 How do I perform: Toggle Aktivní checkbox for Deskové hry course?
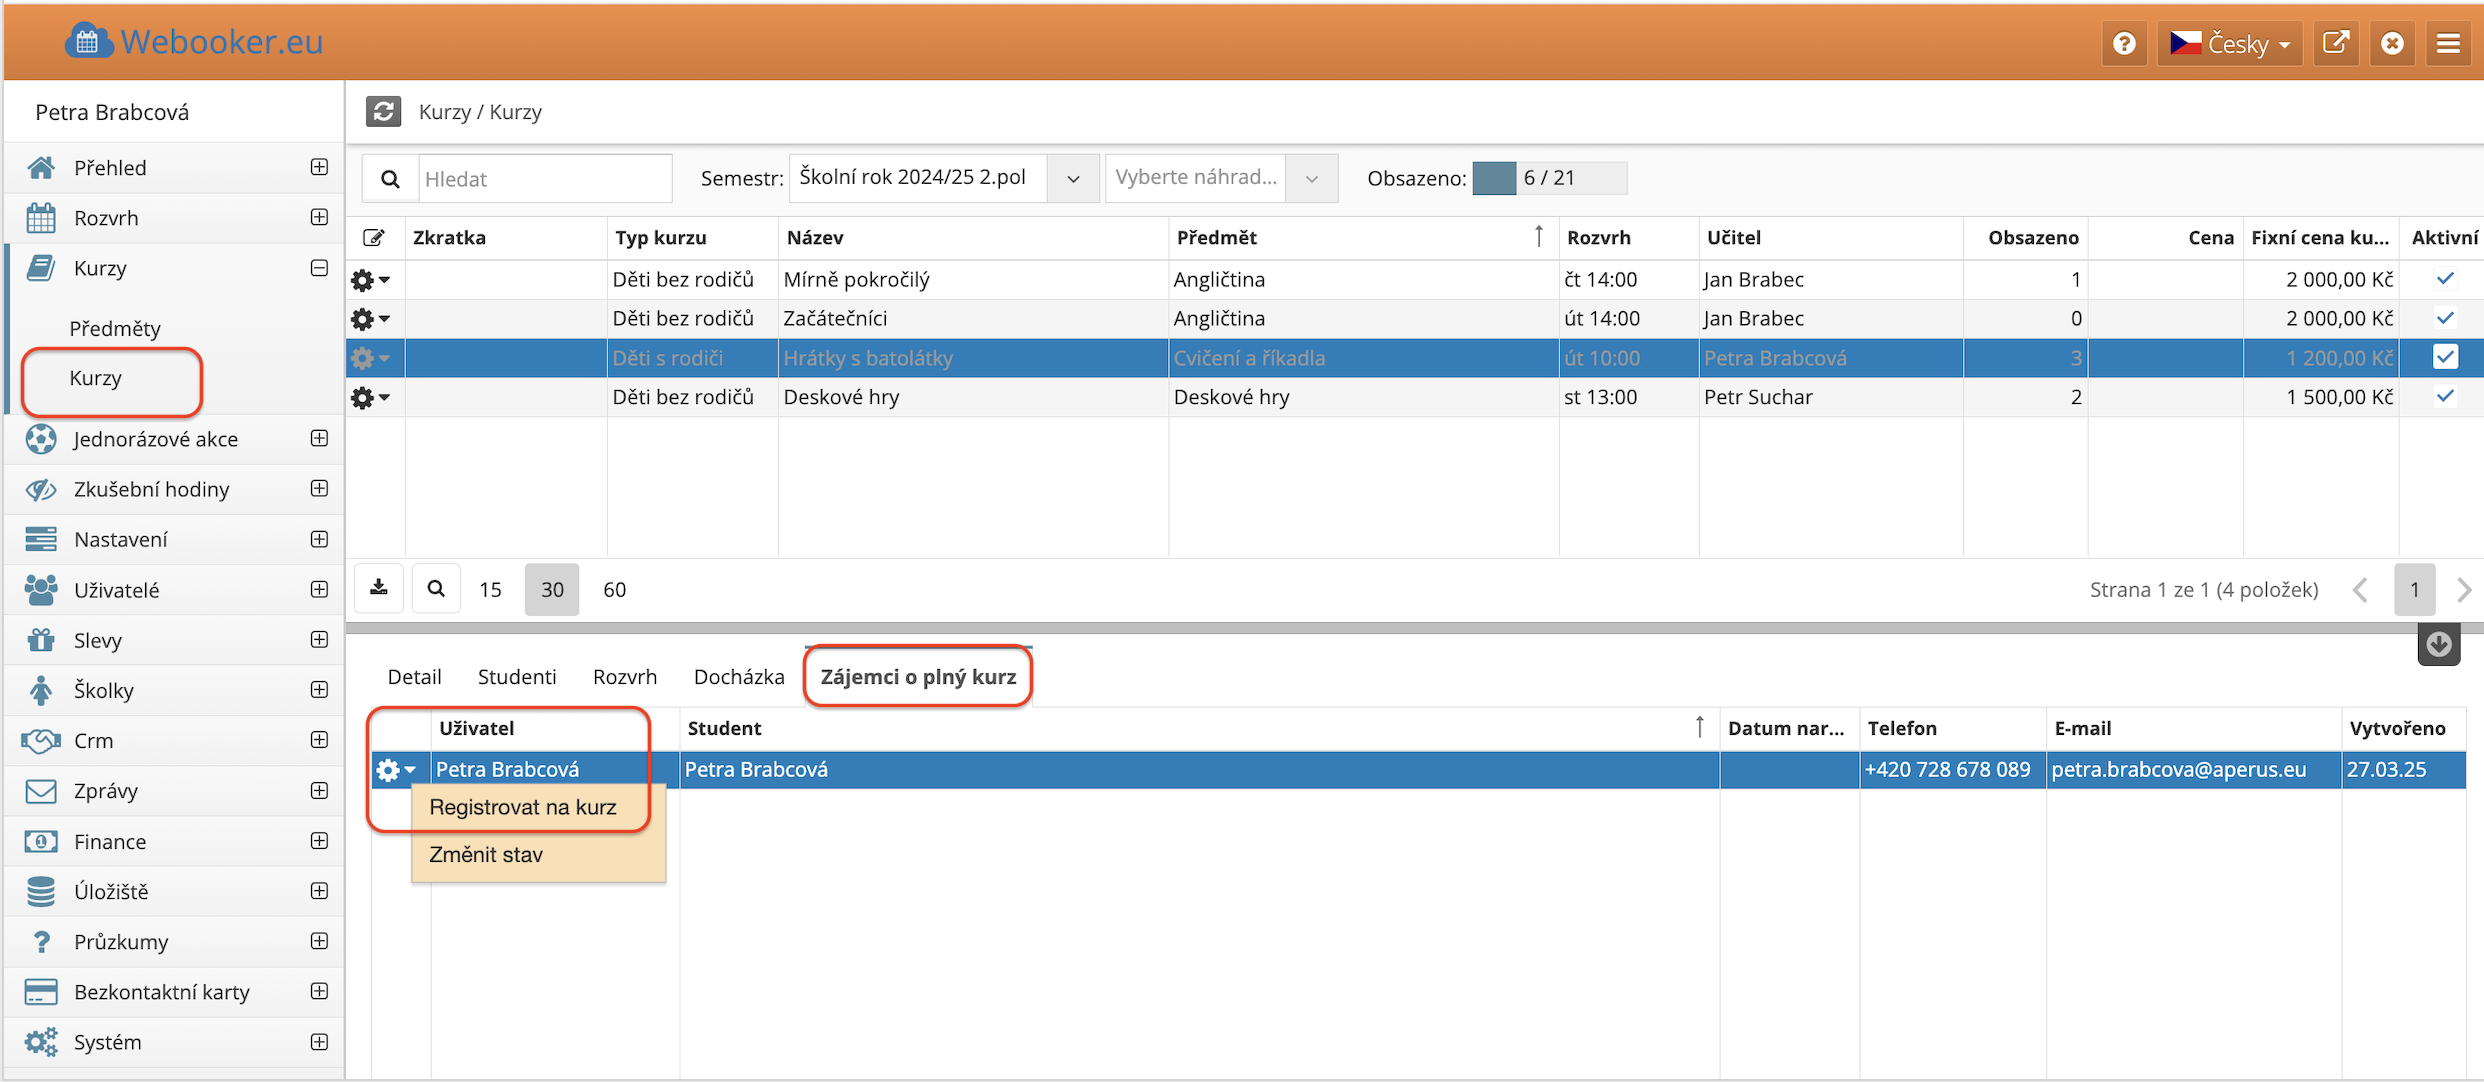pos(2445,396)
